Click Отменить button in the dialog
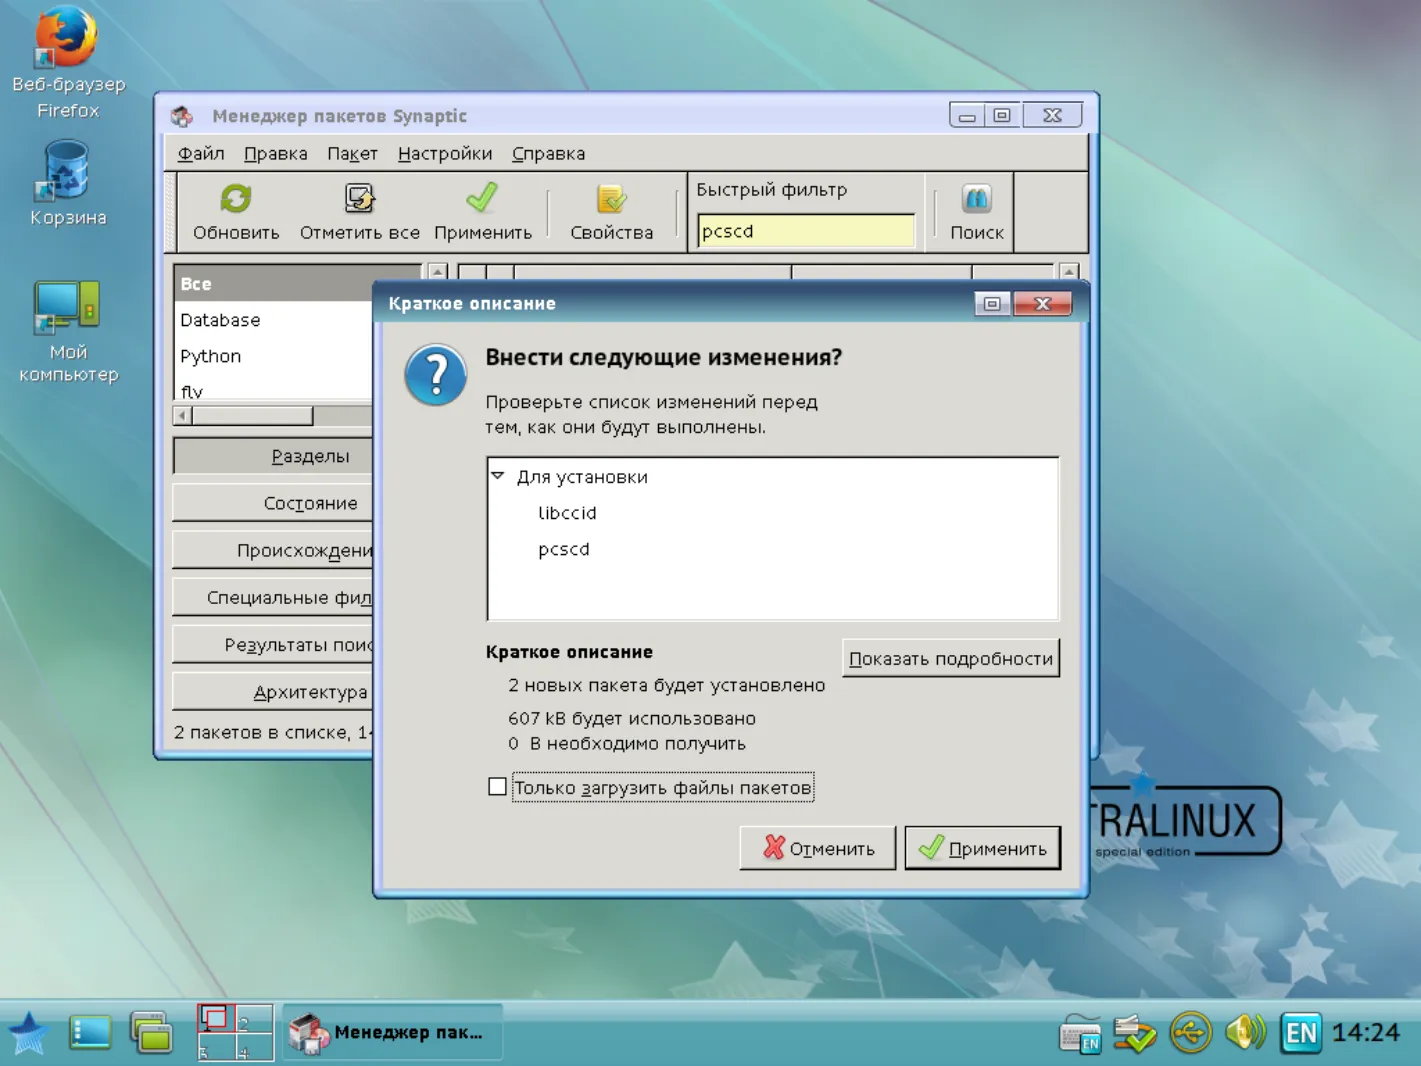This screenshot has height=1066, width=1421. (x=818, y=848)
